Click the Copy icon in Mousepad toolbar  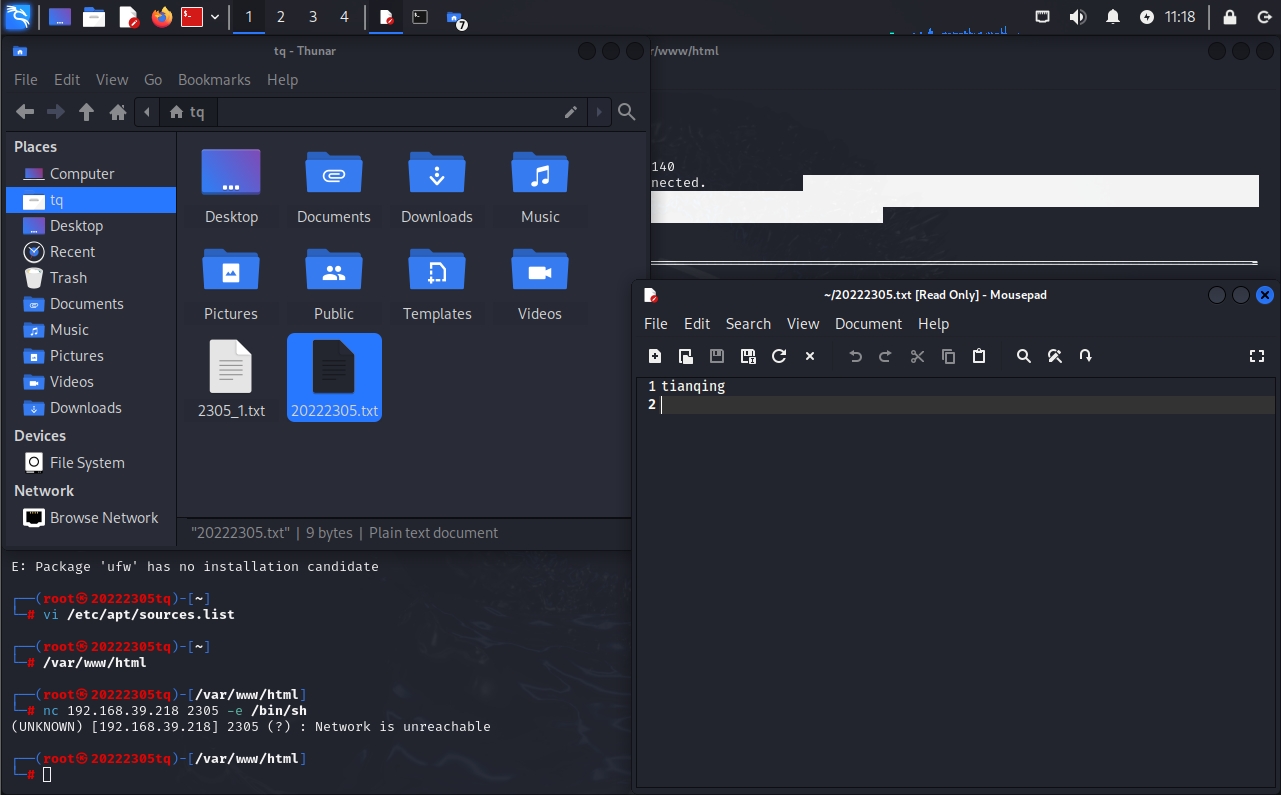point(949,356)
